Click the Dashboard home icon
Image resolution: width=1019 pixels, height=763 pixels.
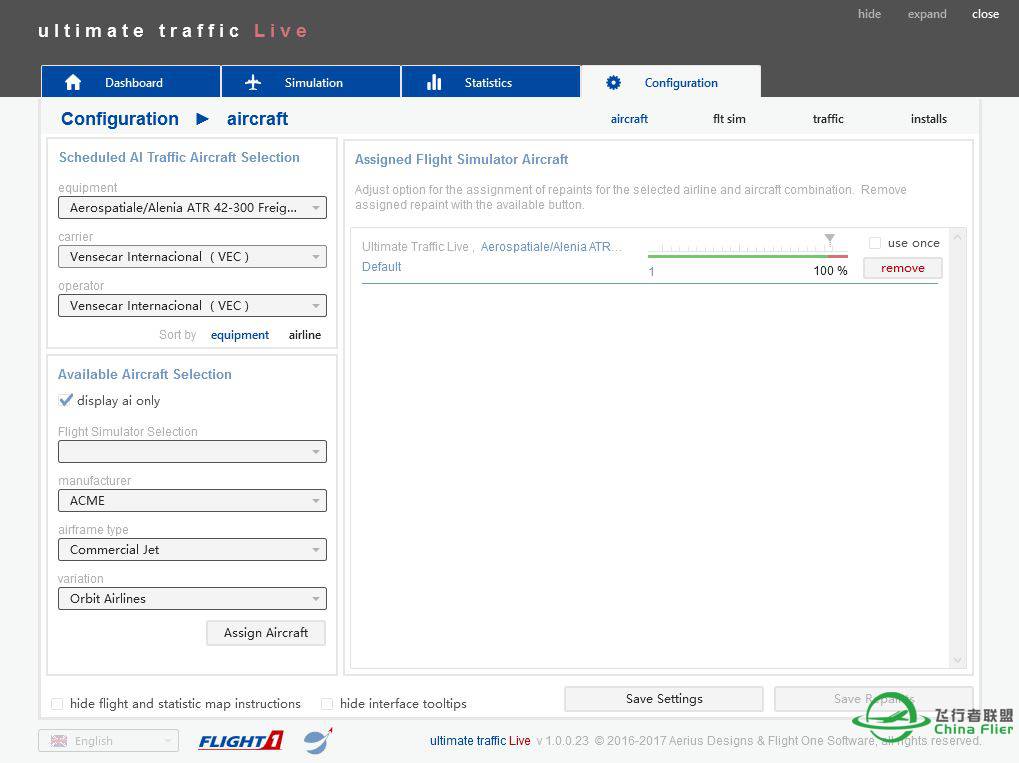(x=73, y=83)
